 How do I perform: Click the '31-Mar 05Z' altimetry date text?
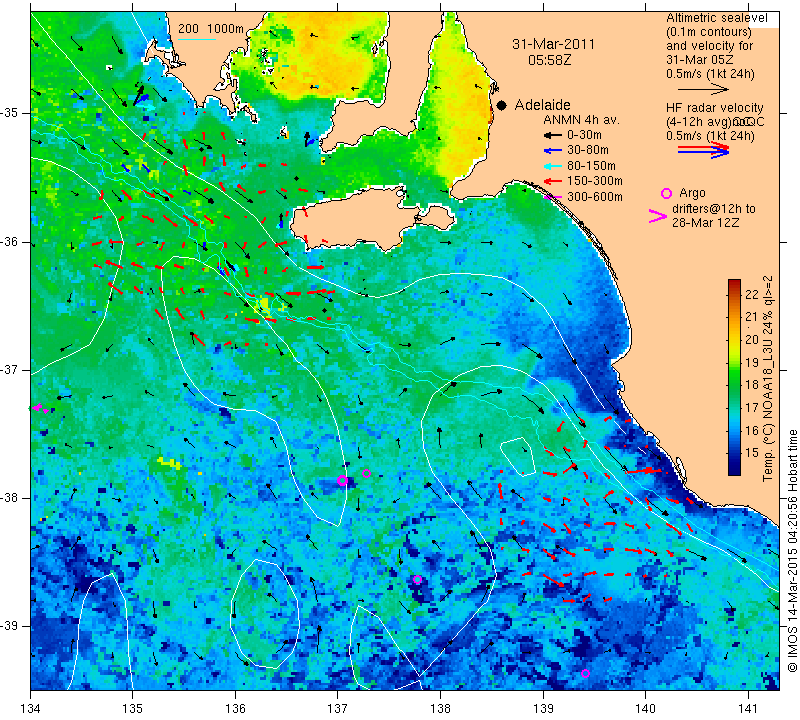(x=700, y=60)
